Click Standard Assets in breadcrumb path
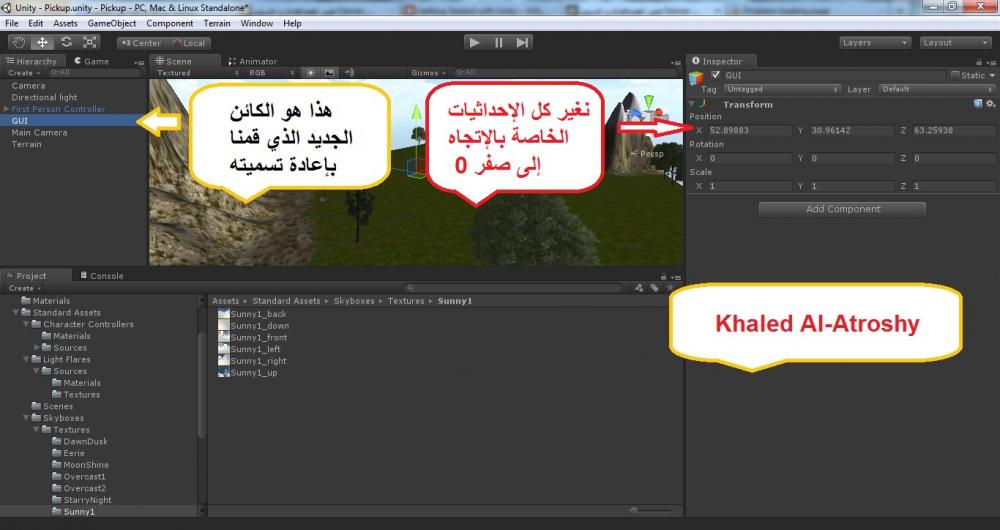1000x530 pixels. (286, 301)
